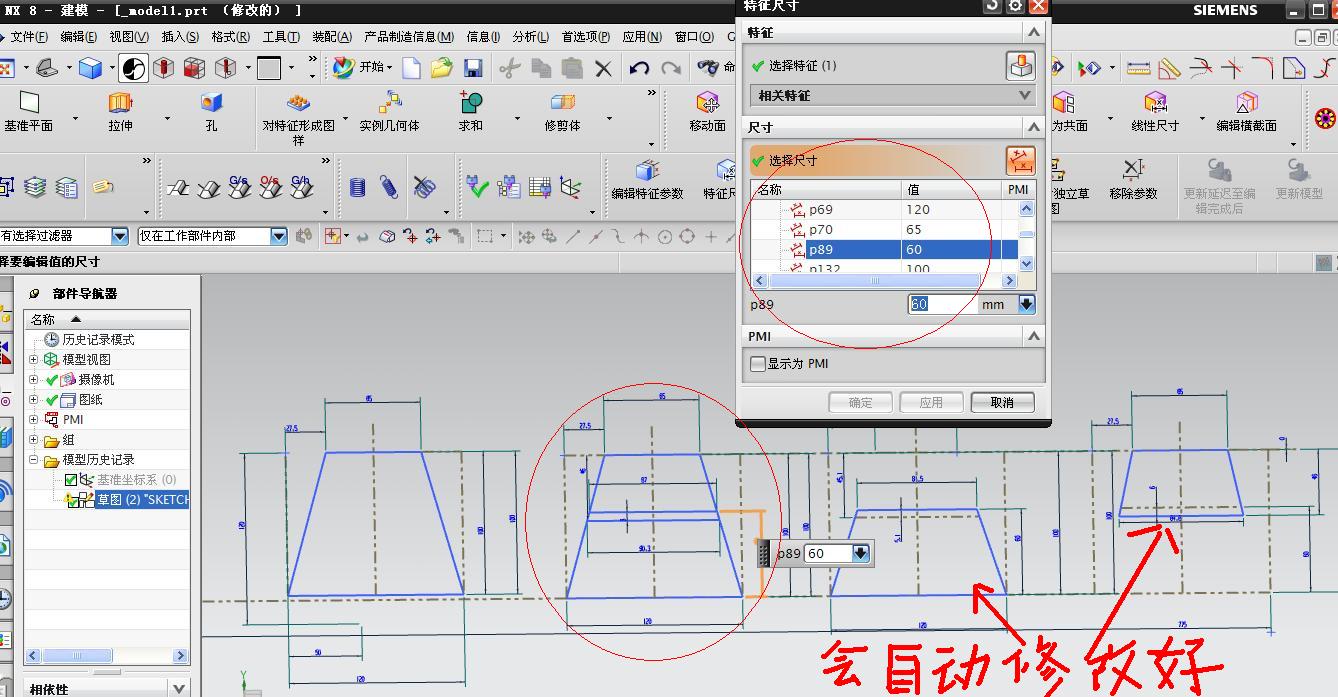Click the Undo arrow icon

639,68
